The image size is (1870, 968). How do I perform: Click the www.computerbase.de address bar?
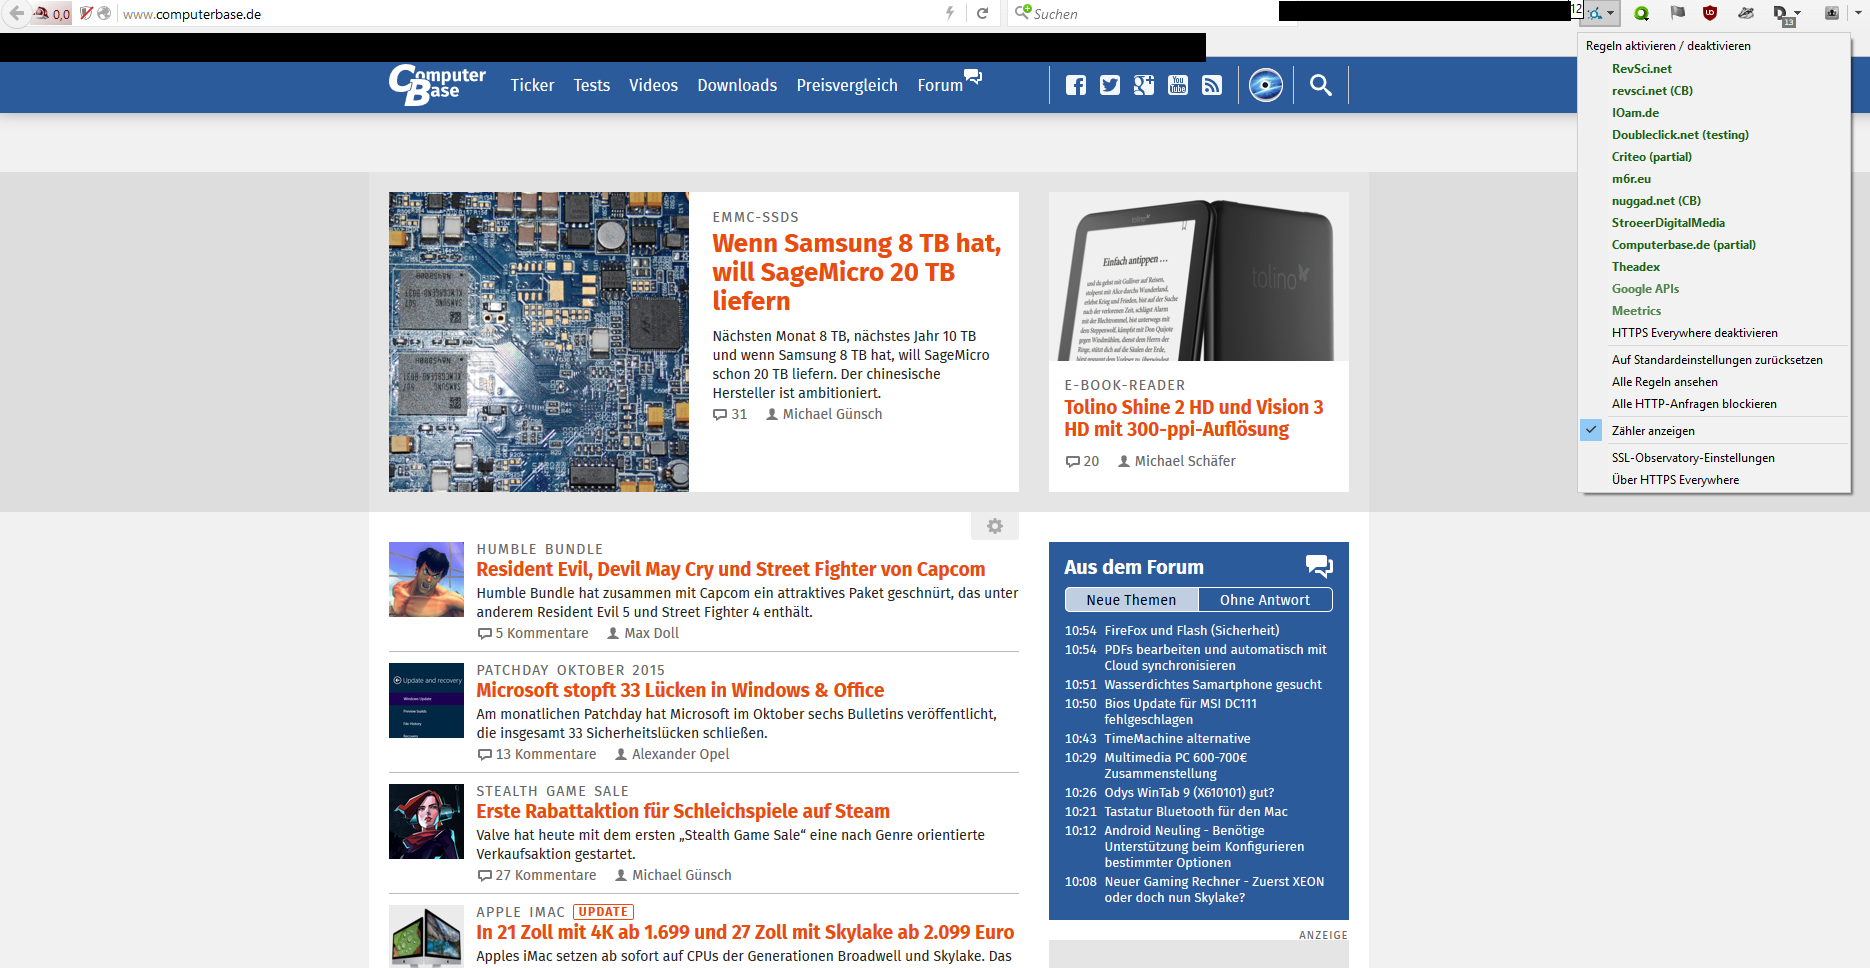pos(530,13)
